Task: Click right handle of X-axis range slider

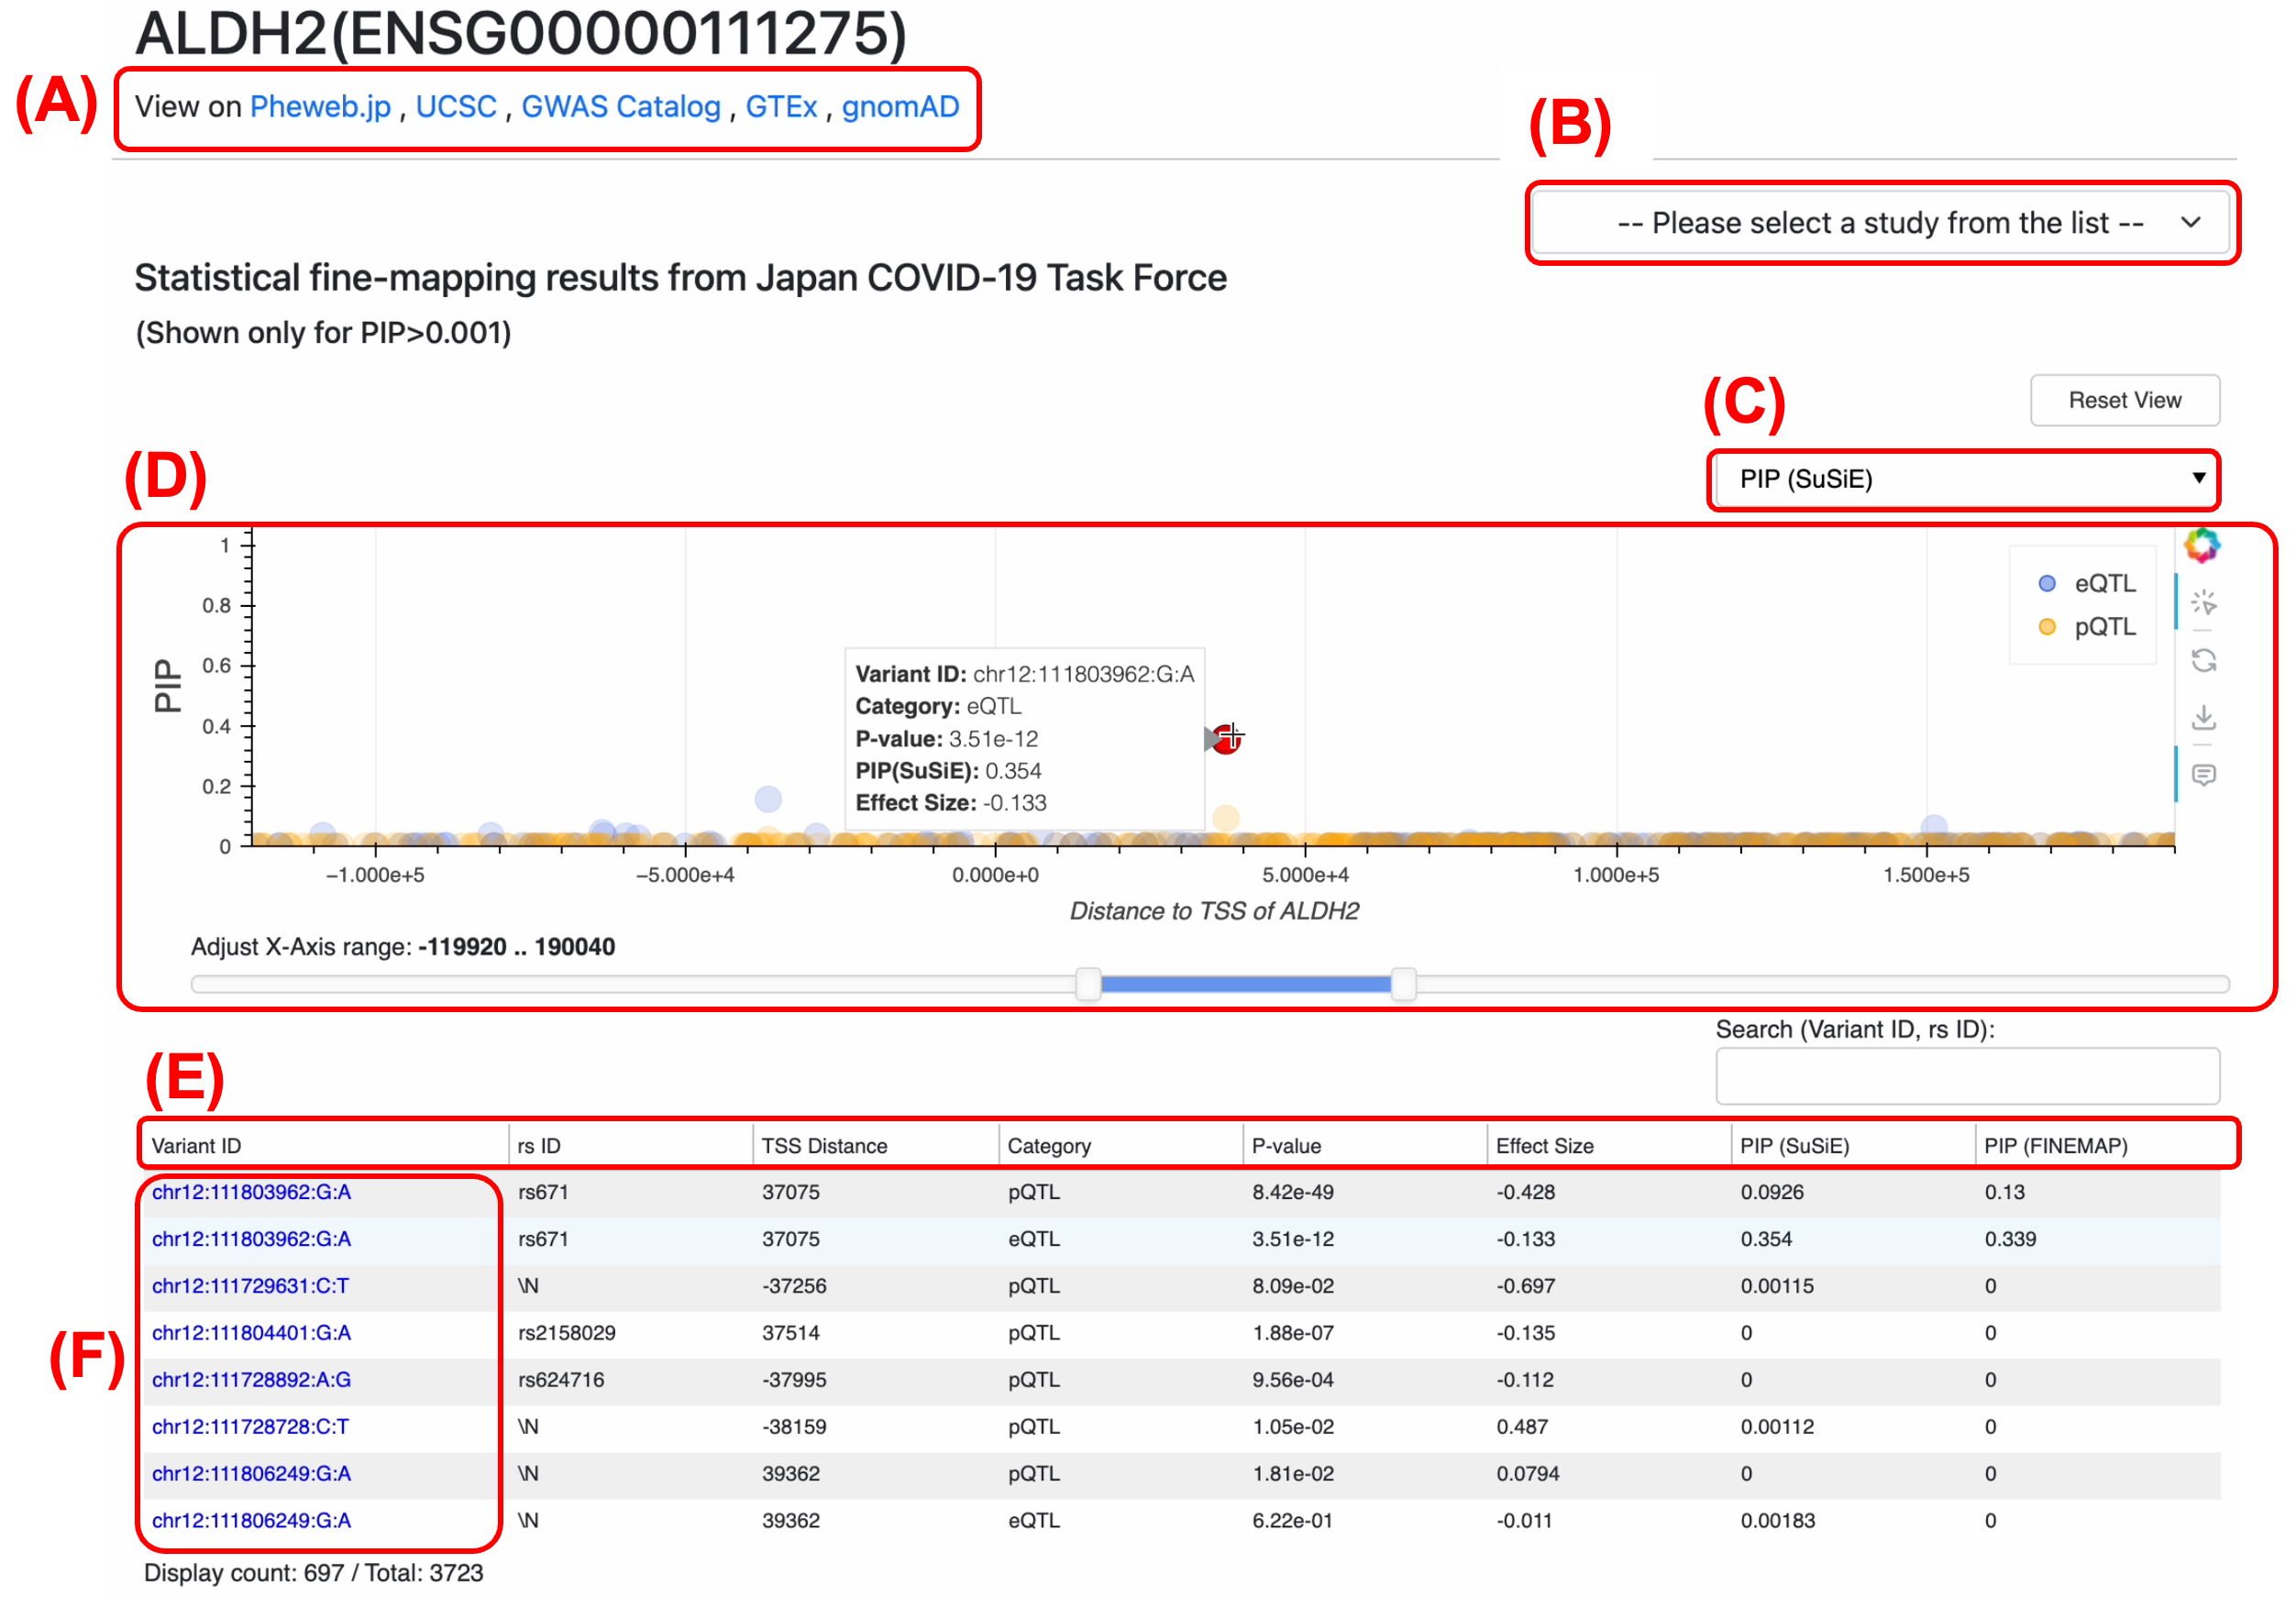Action: click(x=1403, y=984)
